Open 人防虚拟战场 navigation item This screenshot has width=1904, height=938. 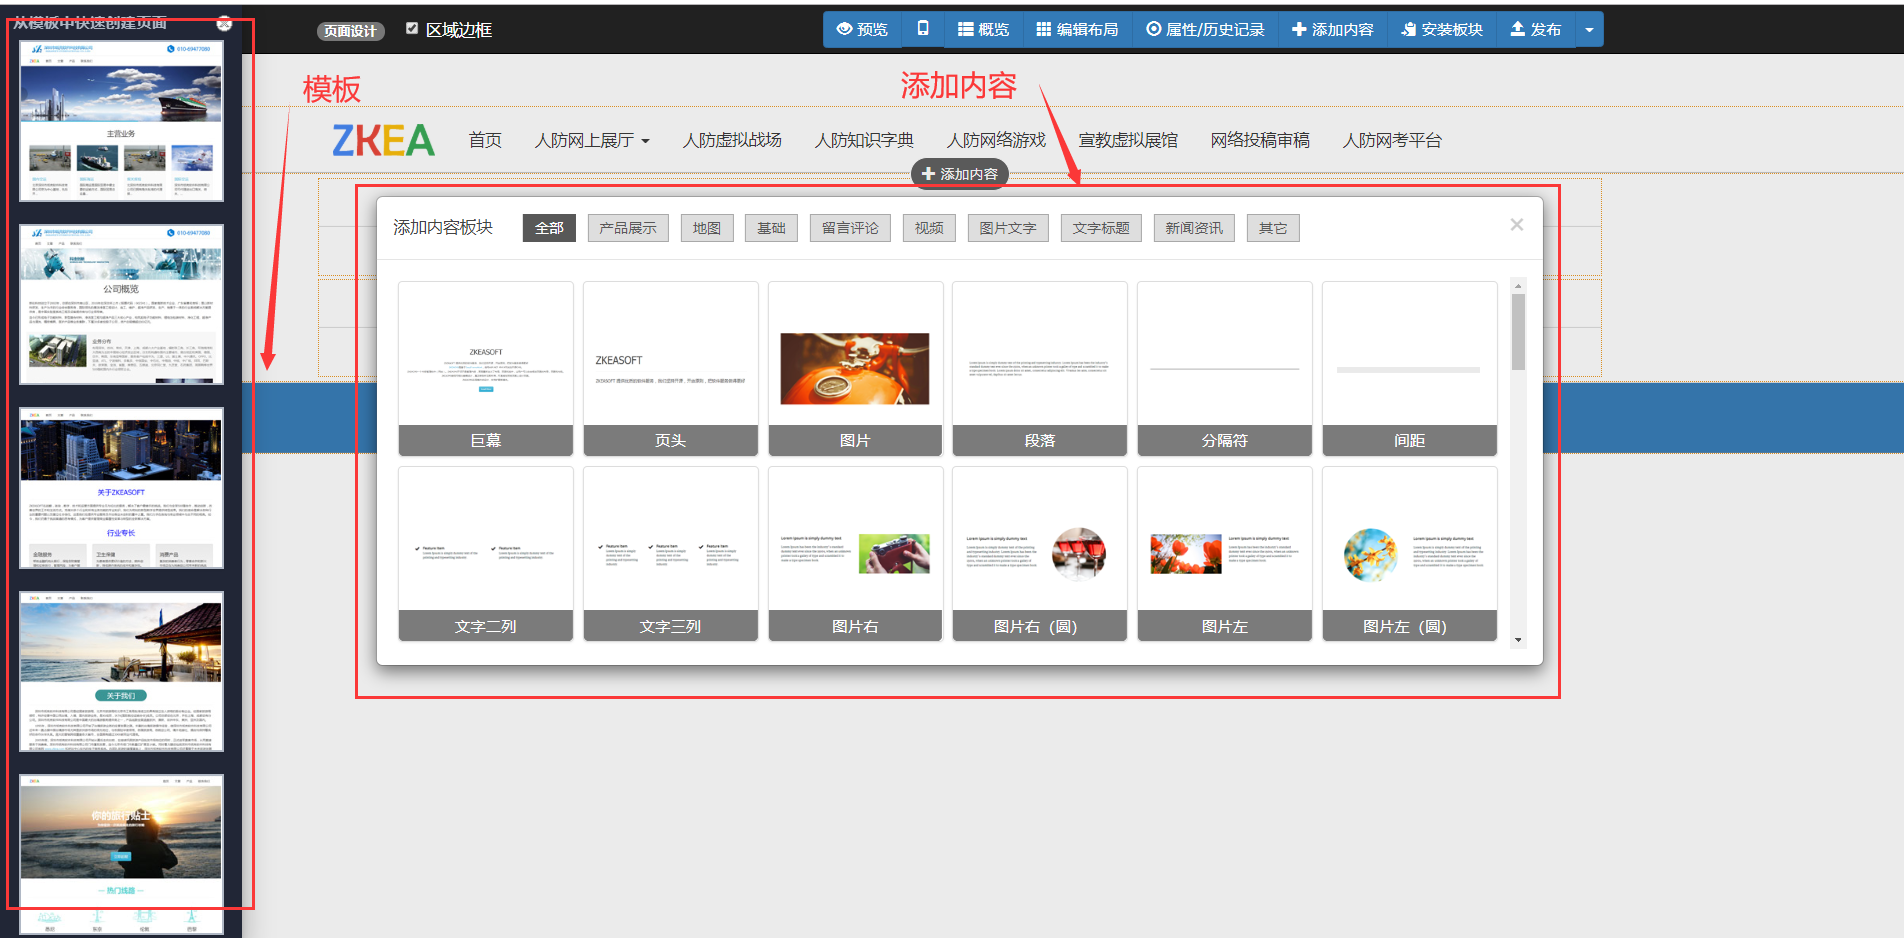coord(732,141)
